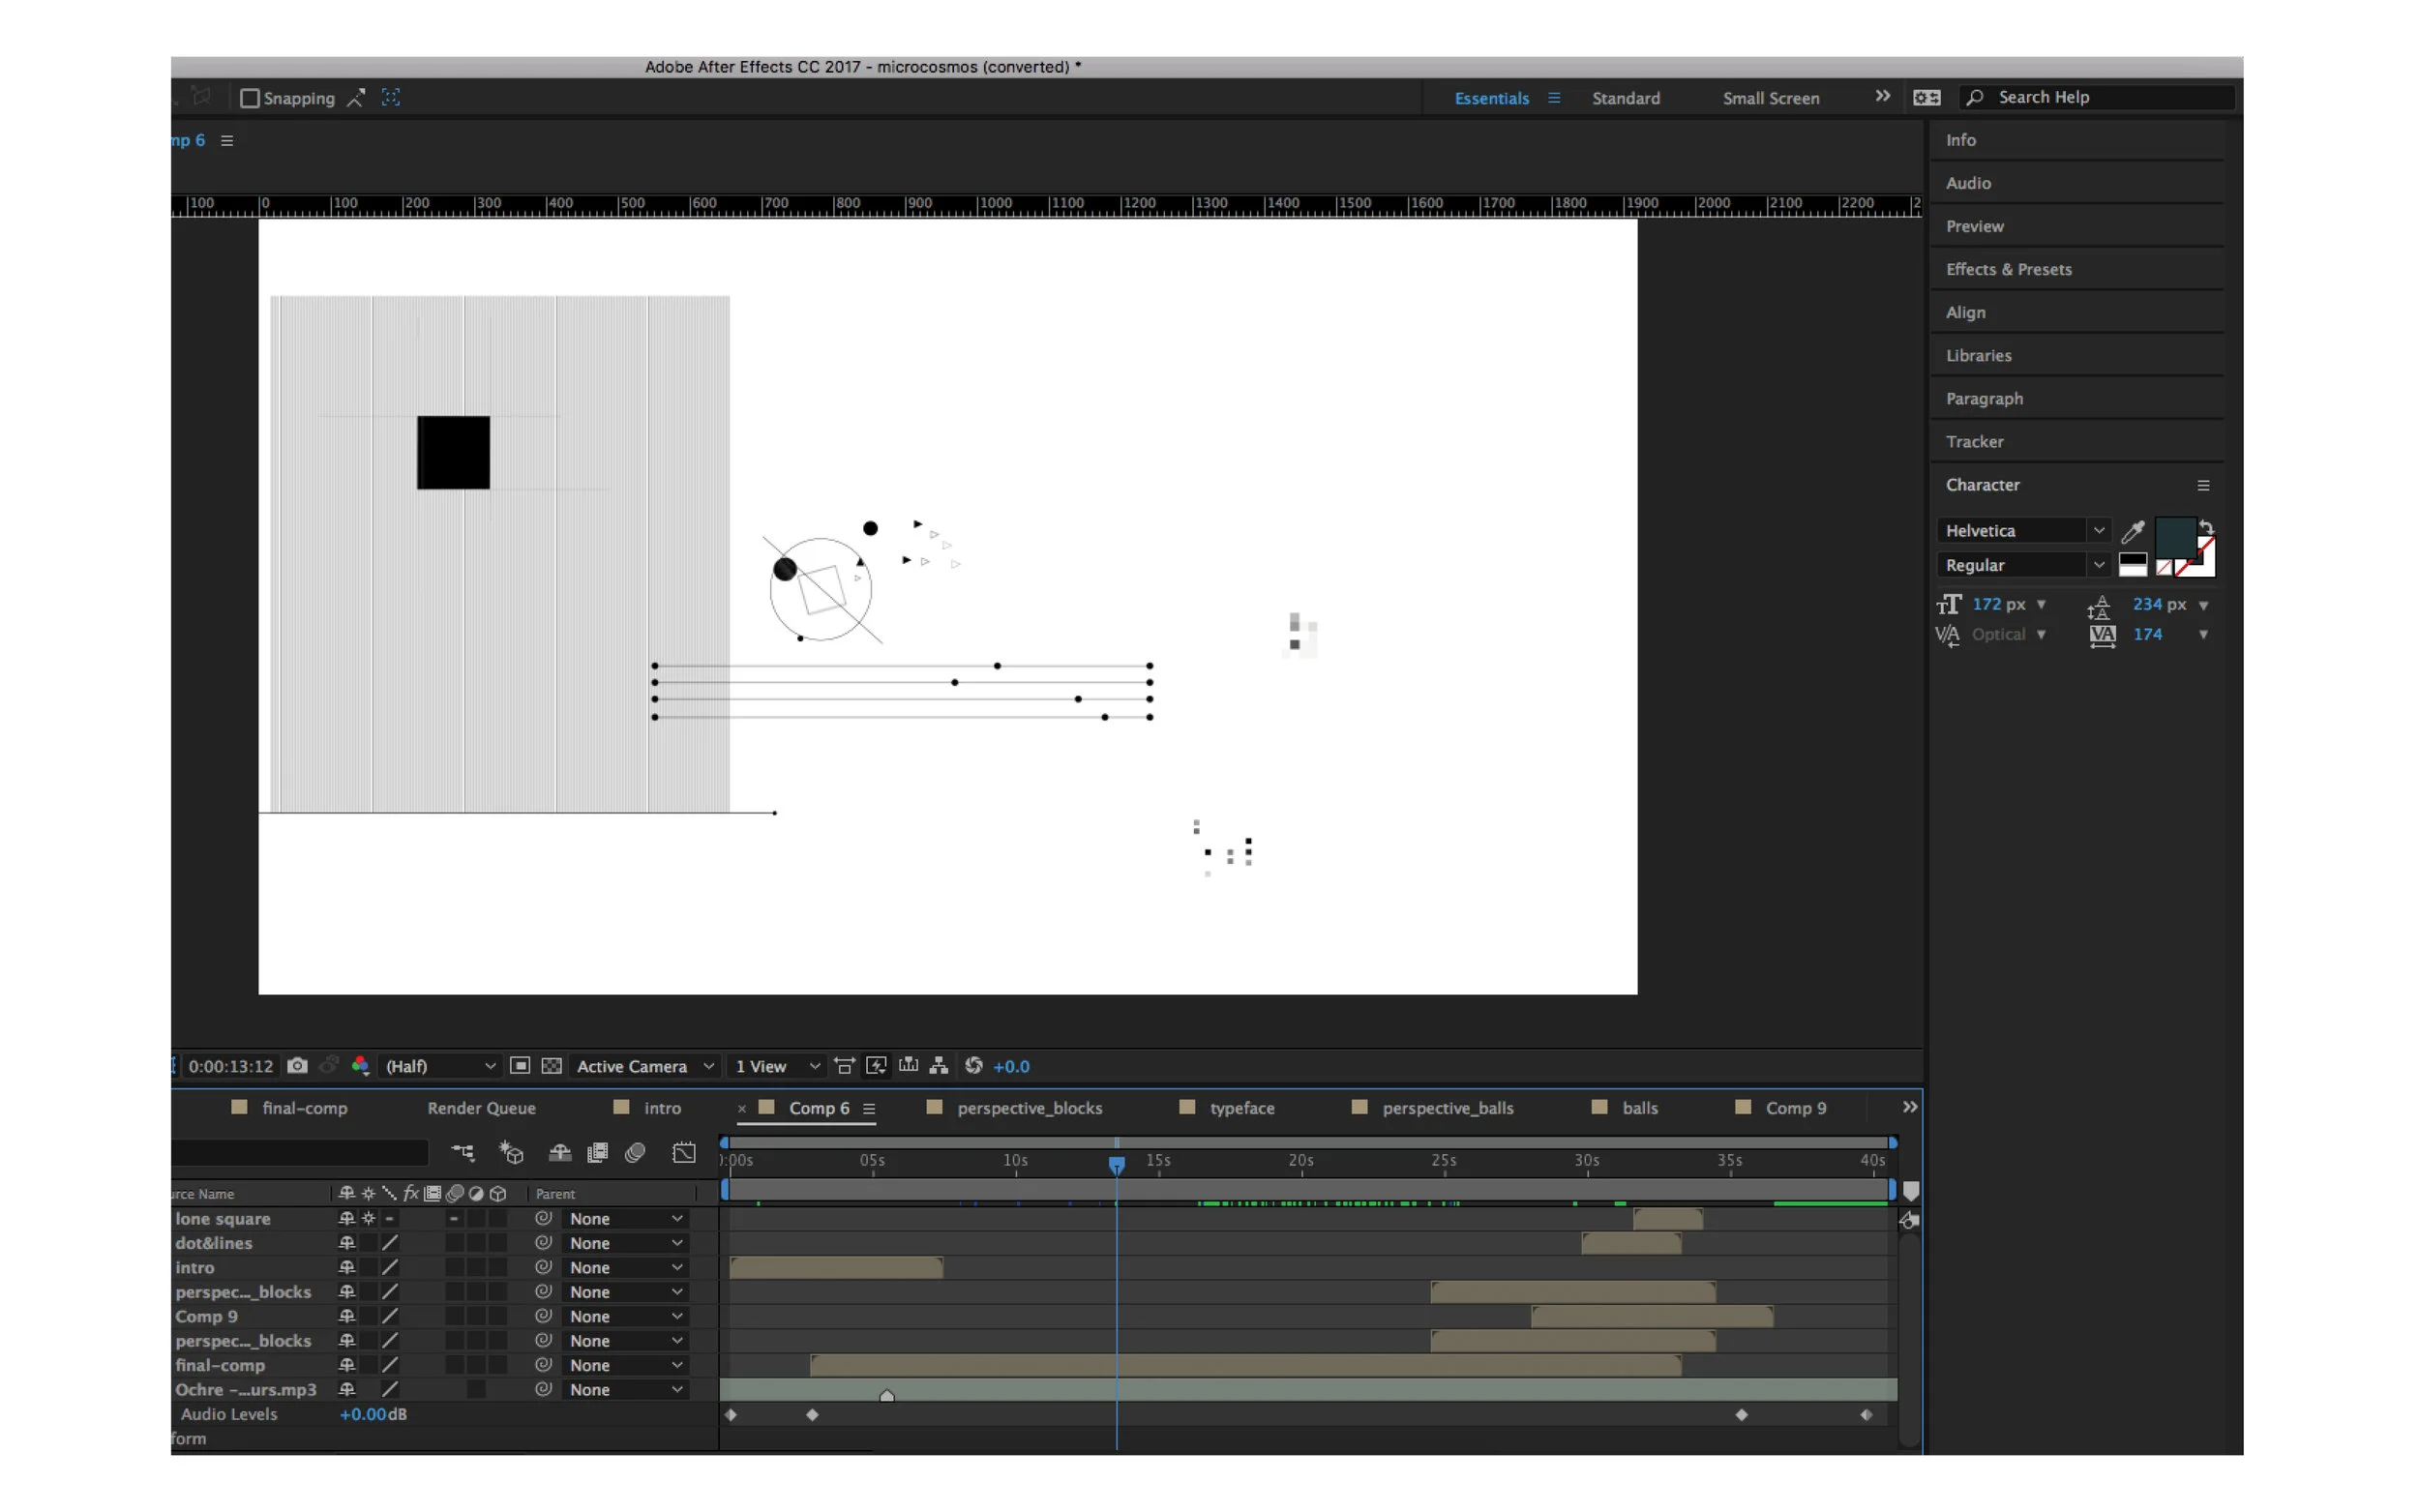Viewport: 2419px width, 1512px height.
Task: Open the 1 View layout dropdown
Action: [777, 1066]
